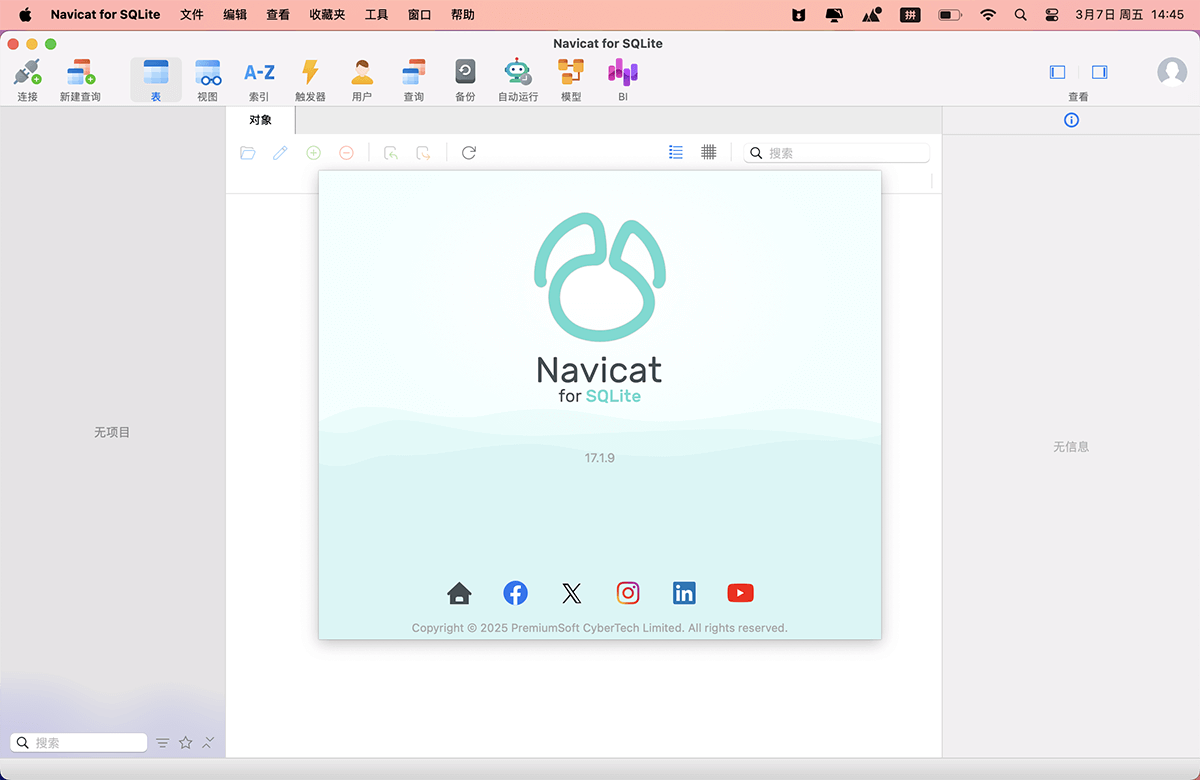Open the Instagram link icon
The width and height of the screenshot is (1200, 780).
point(628,593)
